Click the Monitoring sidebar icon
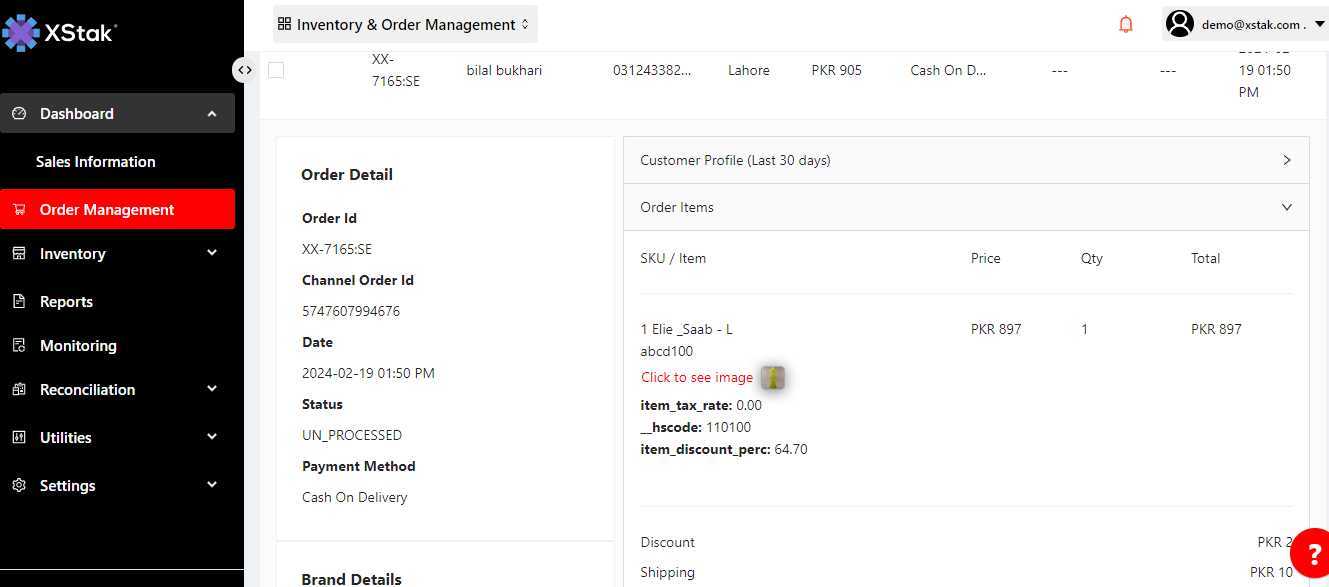The width and height of the screenshot is (1329, 587). click(19, 346)
